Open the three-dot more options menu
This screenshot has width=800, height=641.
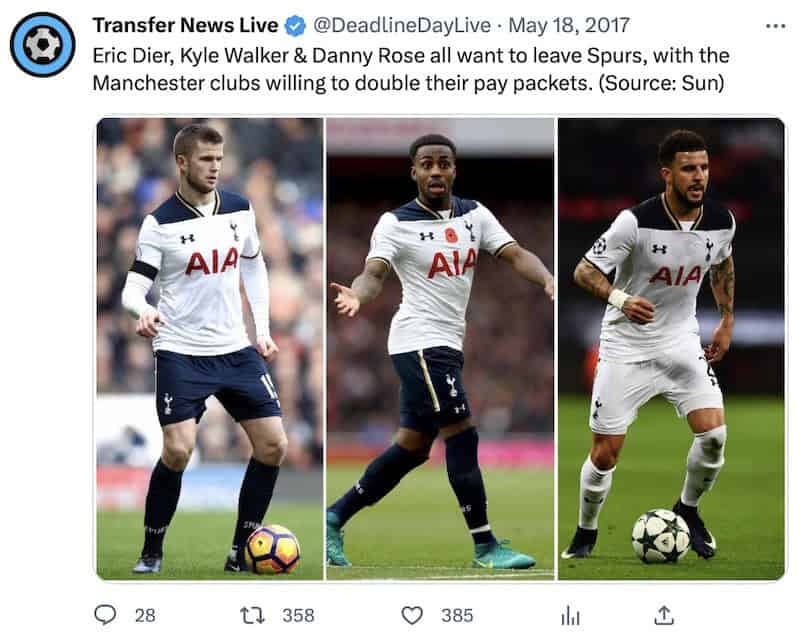click(x=776, y=26)
